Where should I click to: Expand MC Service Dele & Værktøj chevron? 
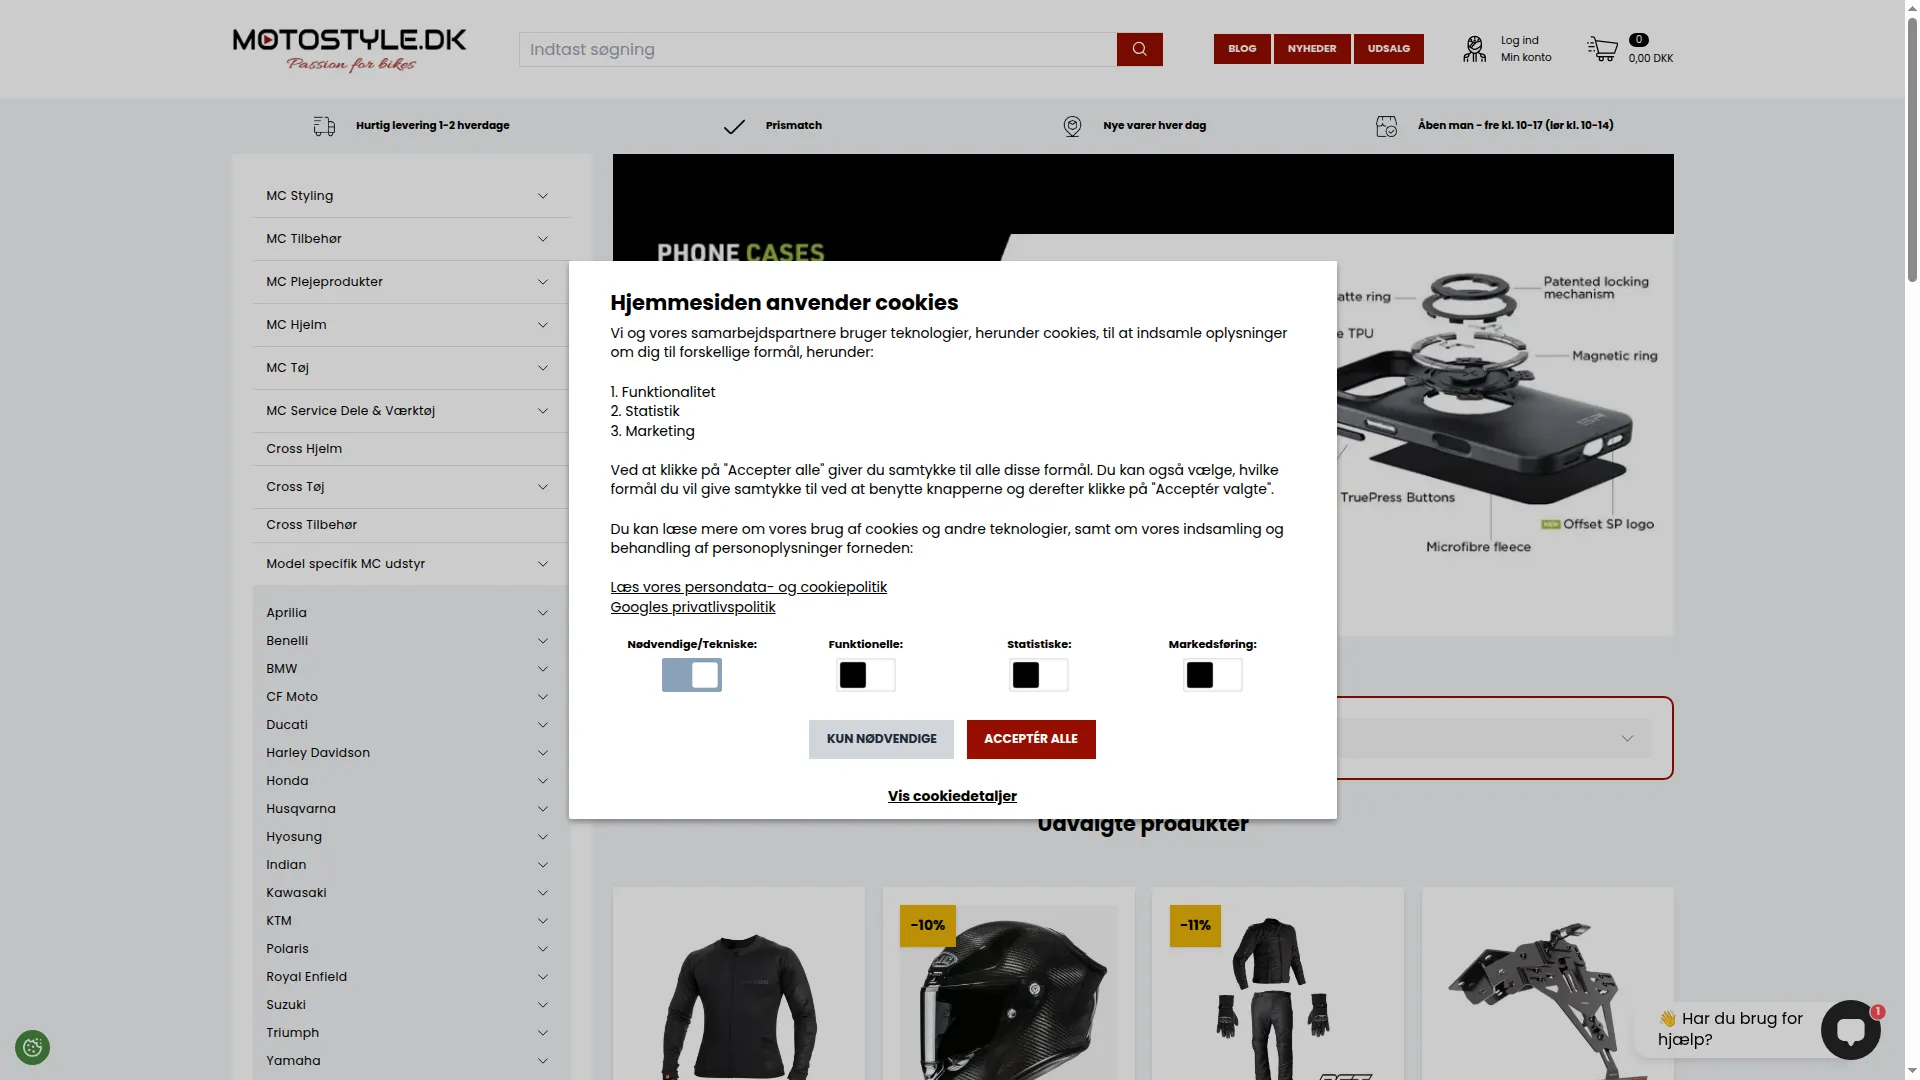coord(543,411)
